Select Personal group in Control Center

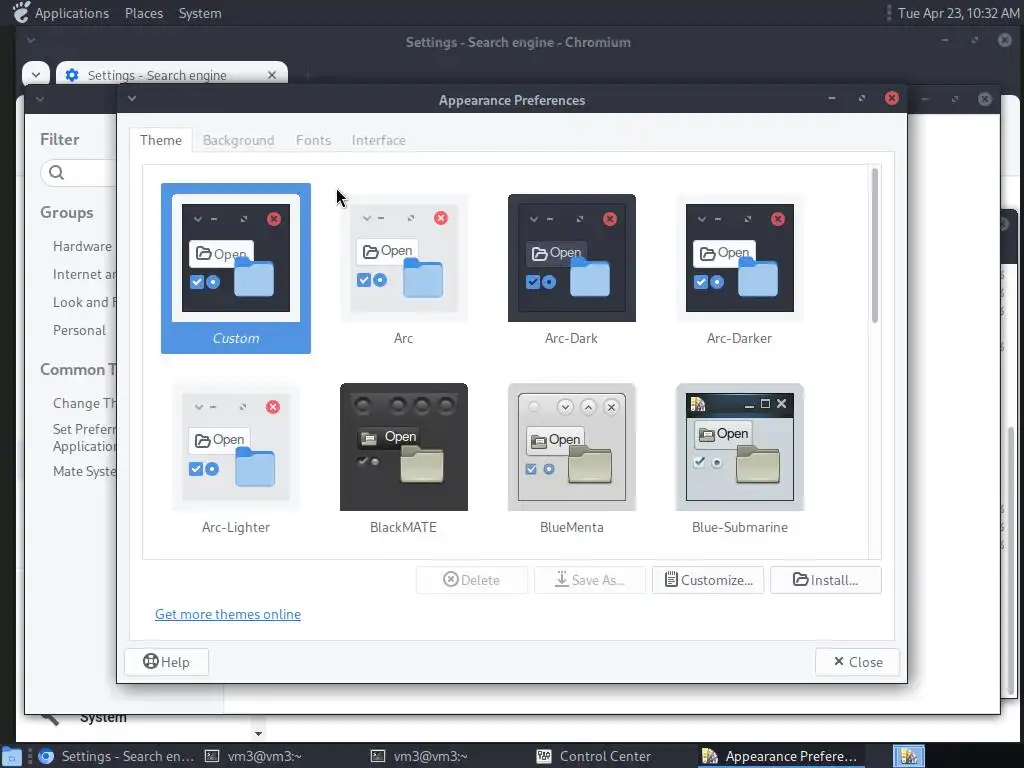pyautogui.click(x=79, y=330)
